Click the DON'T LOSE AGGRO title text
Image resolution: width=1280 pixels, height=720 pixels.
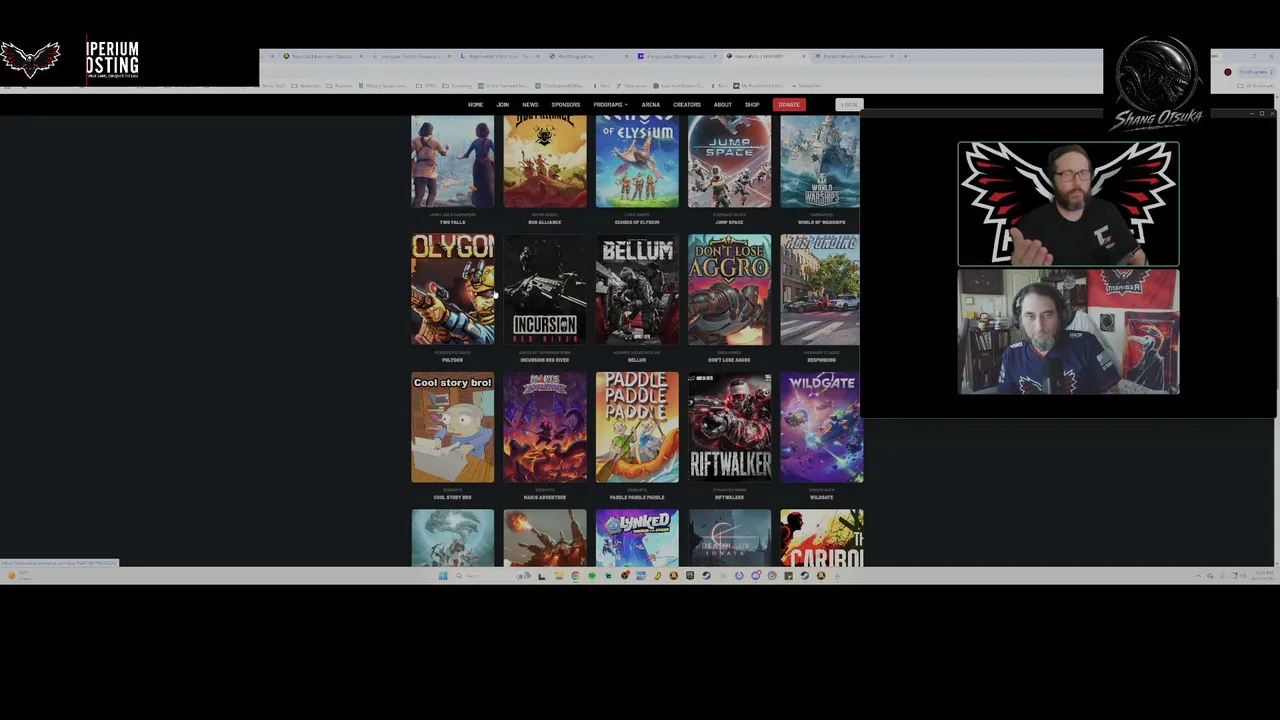729,360
